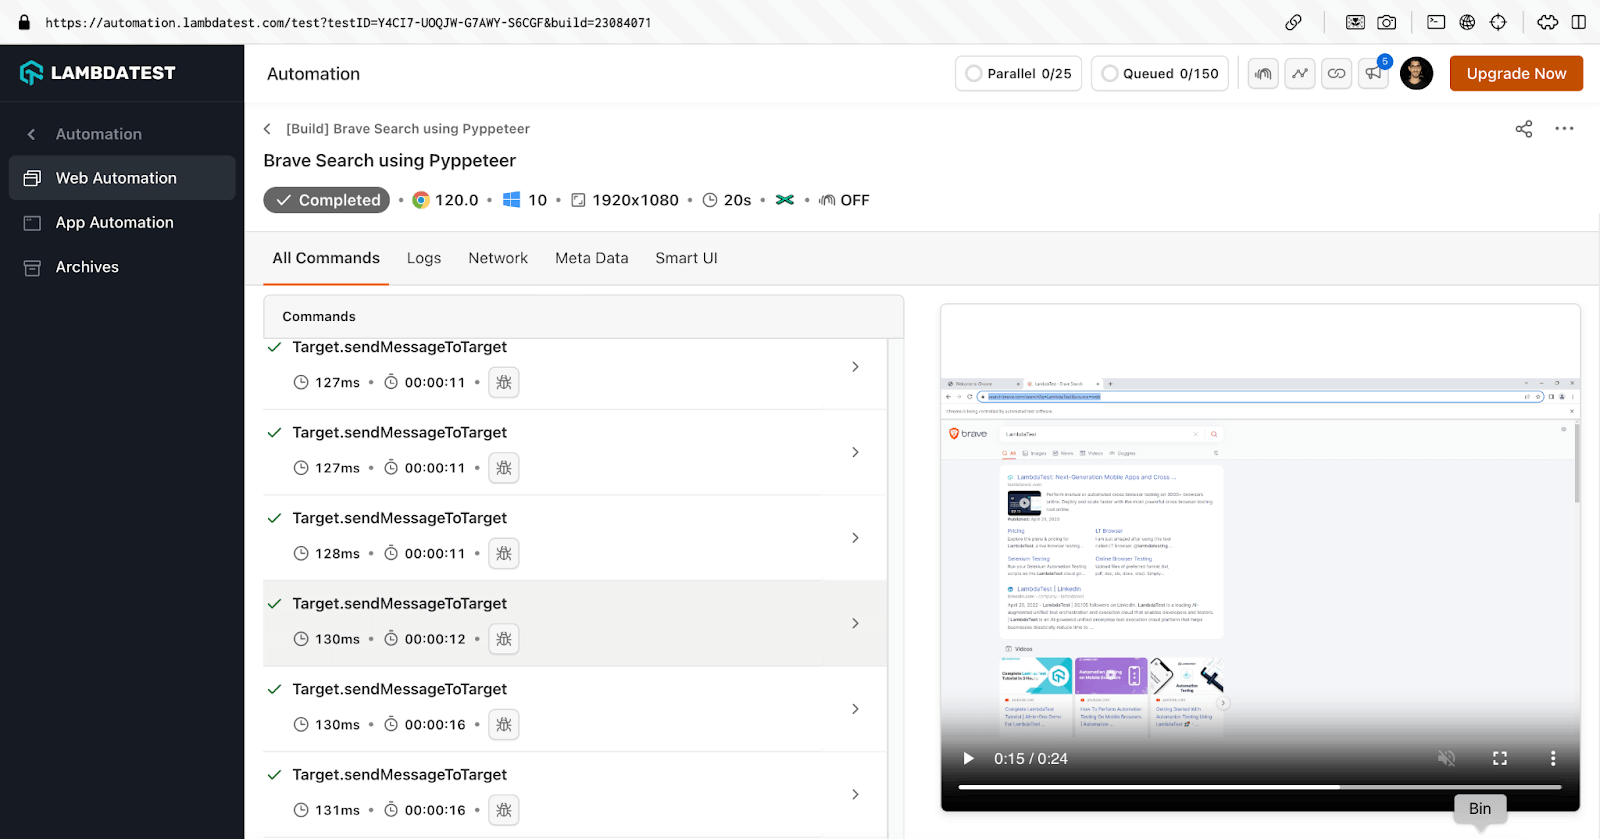
Task: Play the test recording video
Action: tap(968, 758)
